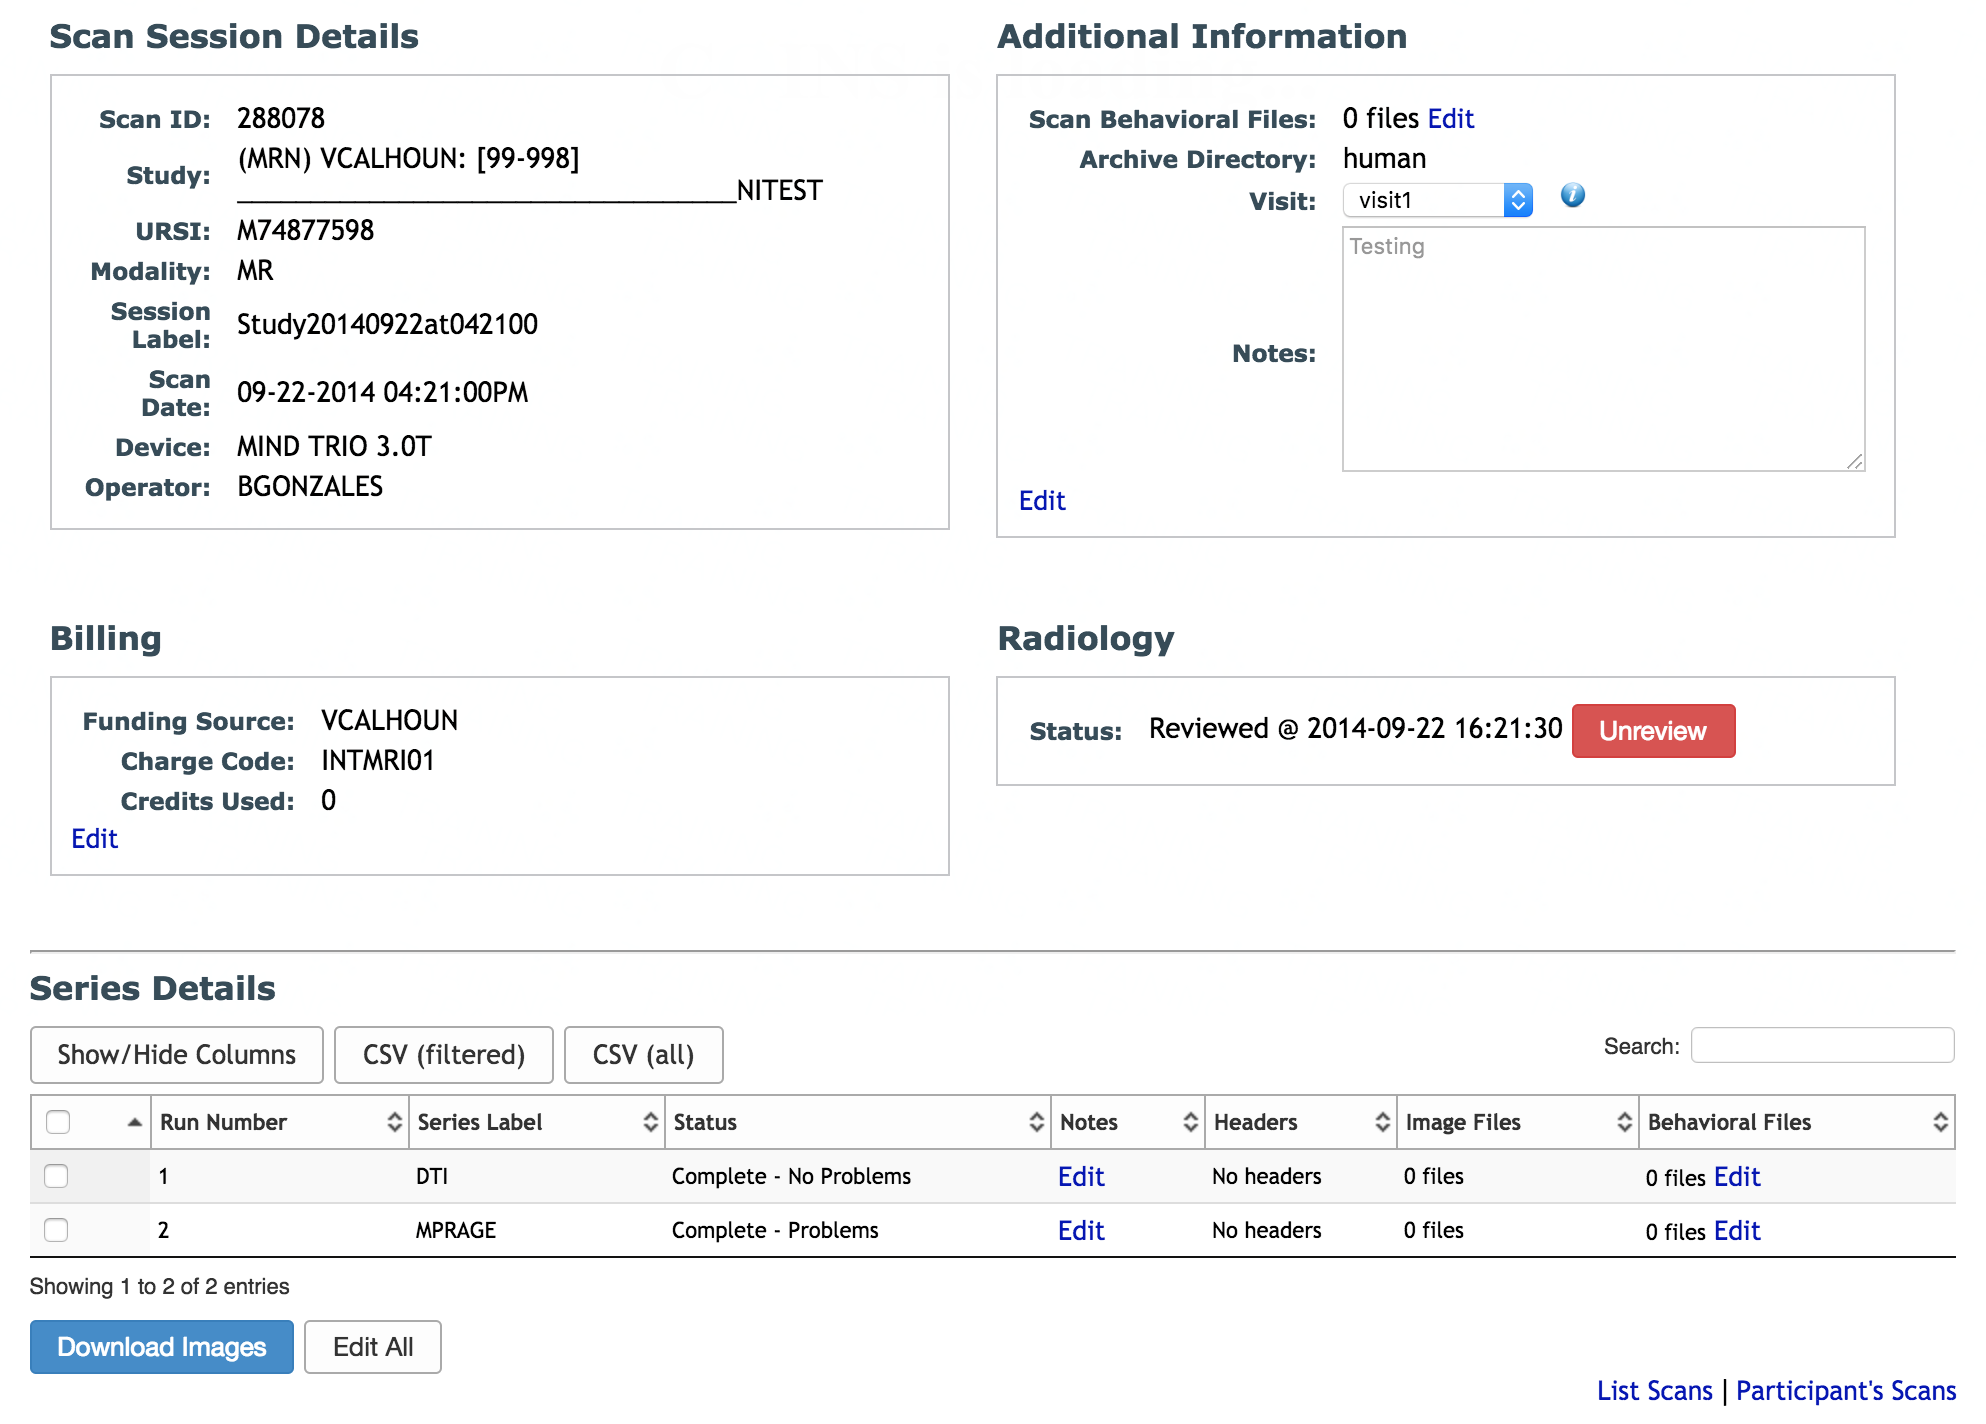Open the Visit dropdown showing visit1
The width and height of the screenshot is (1986, 1424).
[x=1436, y=200]
